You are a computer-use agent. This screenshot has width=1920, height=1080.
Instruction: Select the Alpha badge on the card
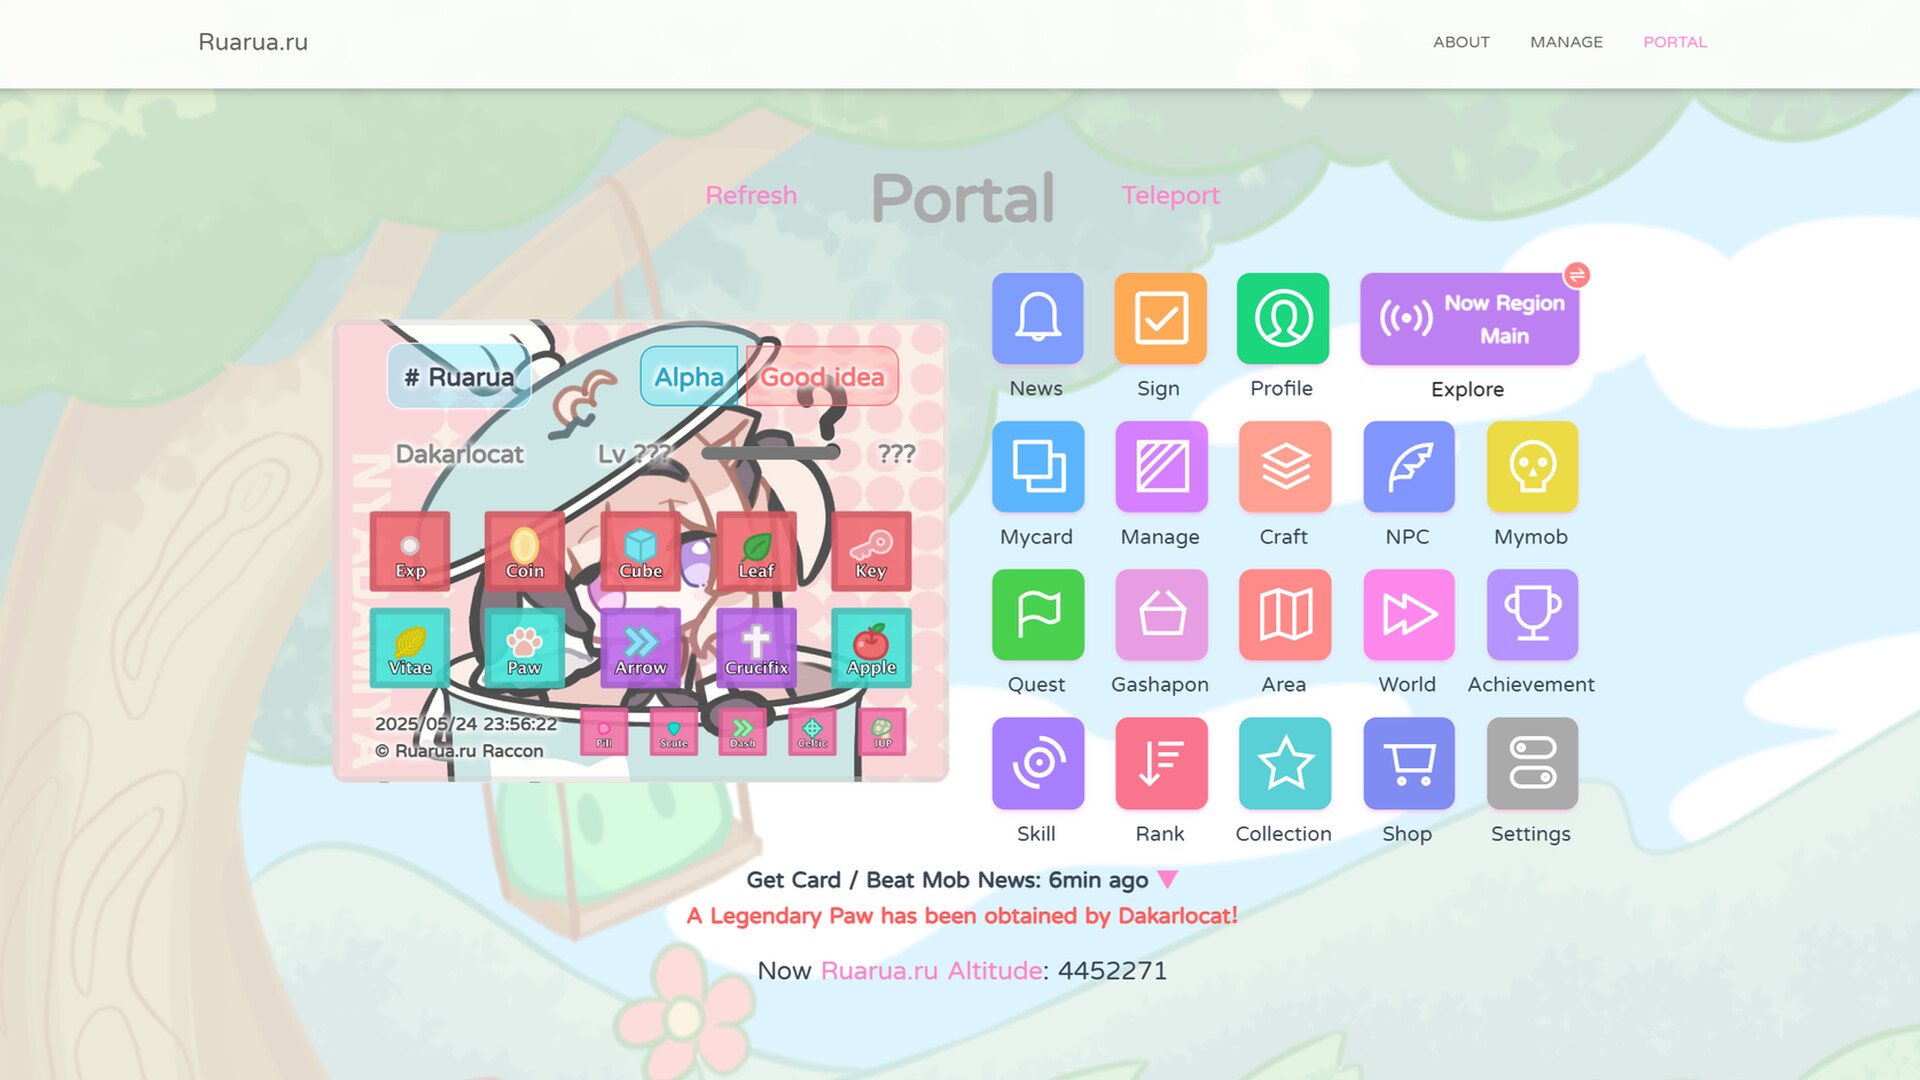(x=689, y=377)
